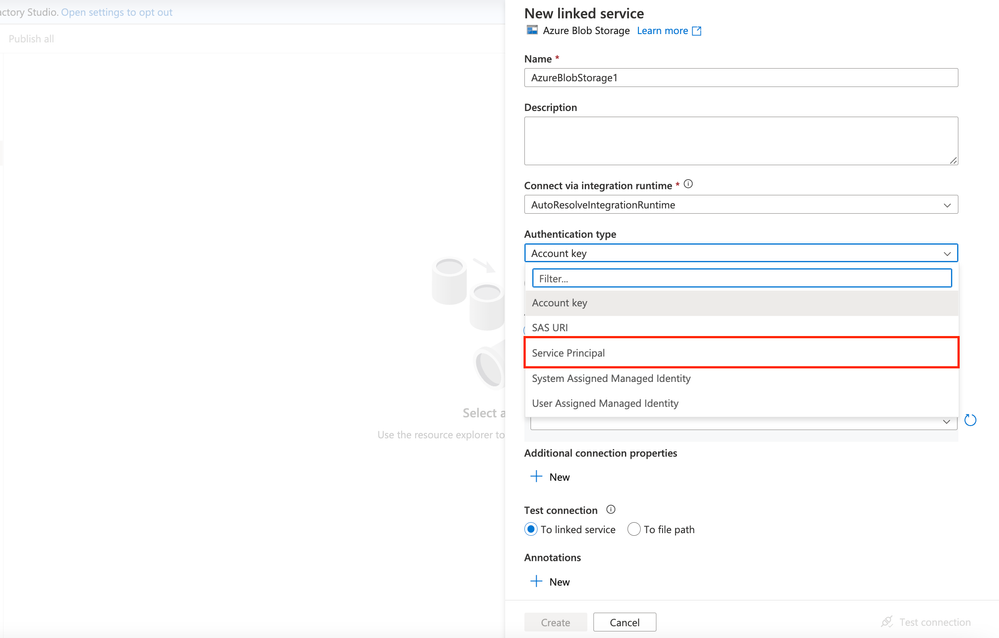
Task: Open the Learn more link
Action: [x=662, y=31]
